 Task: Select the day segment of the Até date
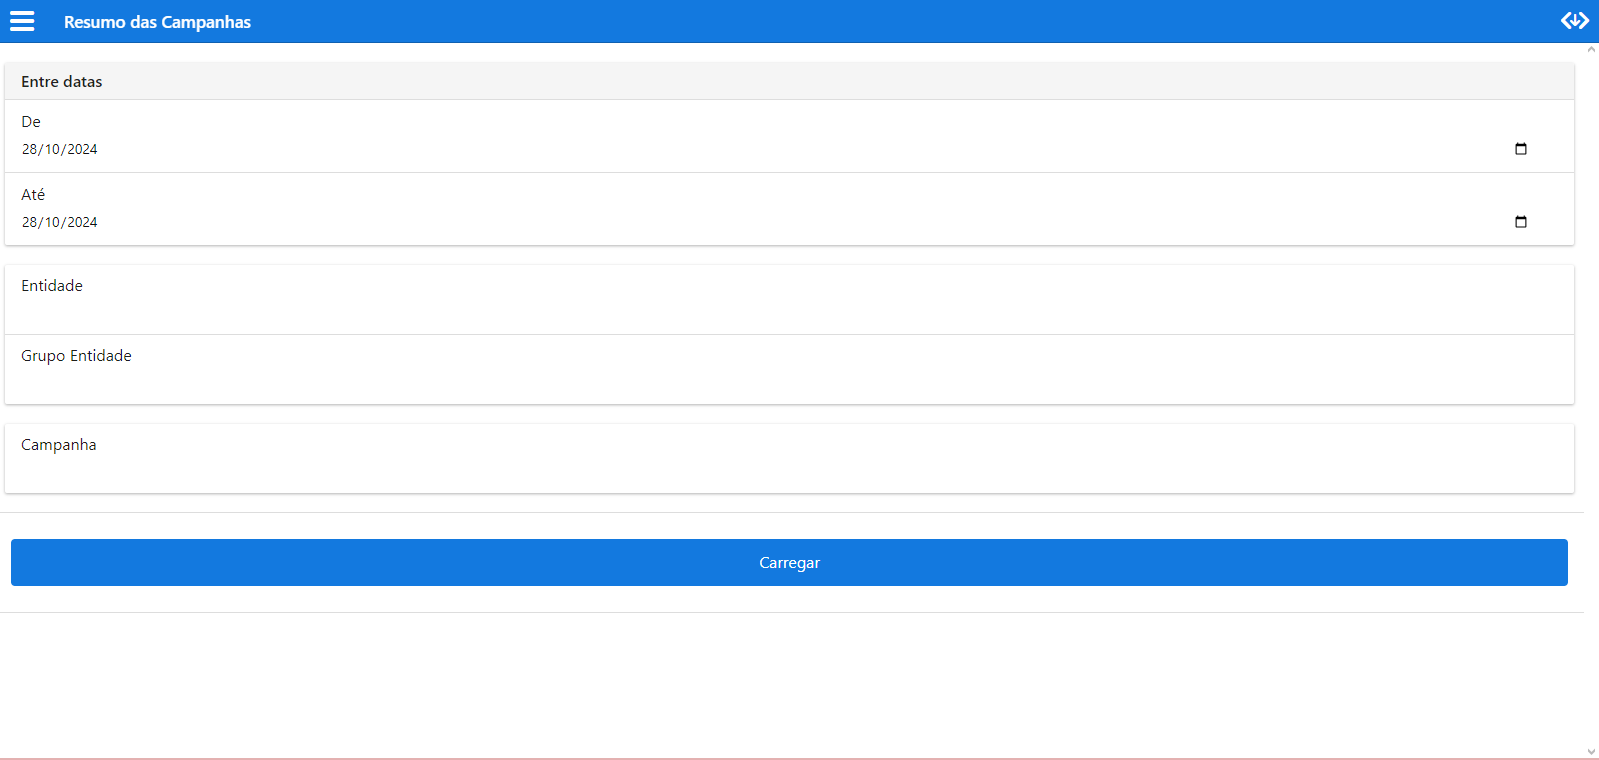pos(30,223)
